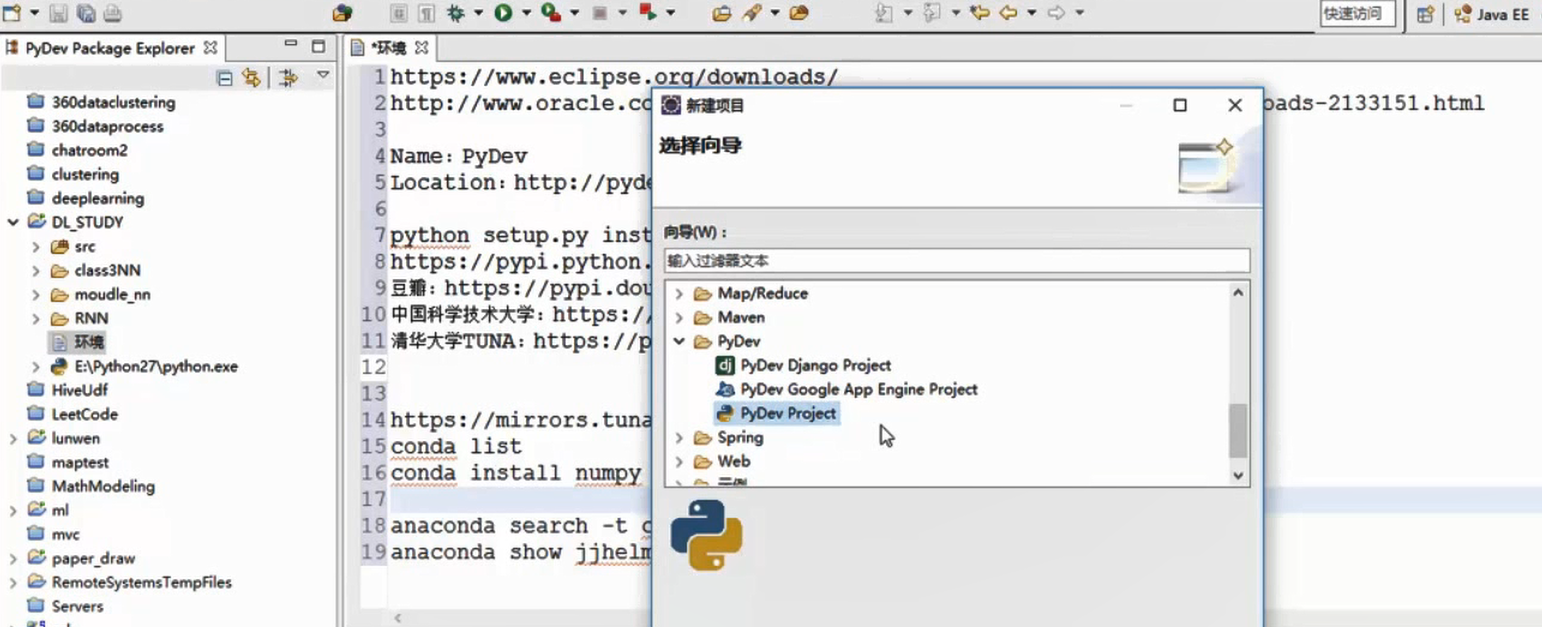This screenshot has height=627, width=1542.
Task: Expand the paper_draw project
Action: 13,558
